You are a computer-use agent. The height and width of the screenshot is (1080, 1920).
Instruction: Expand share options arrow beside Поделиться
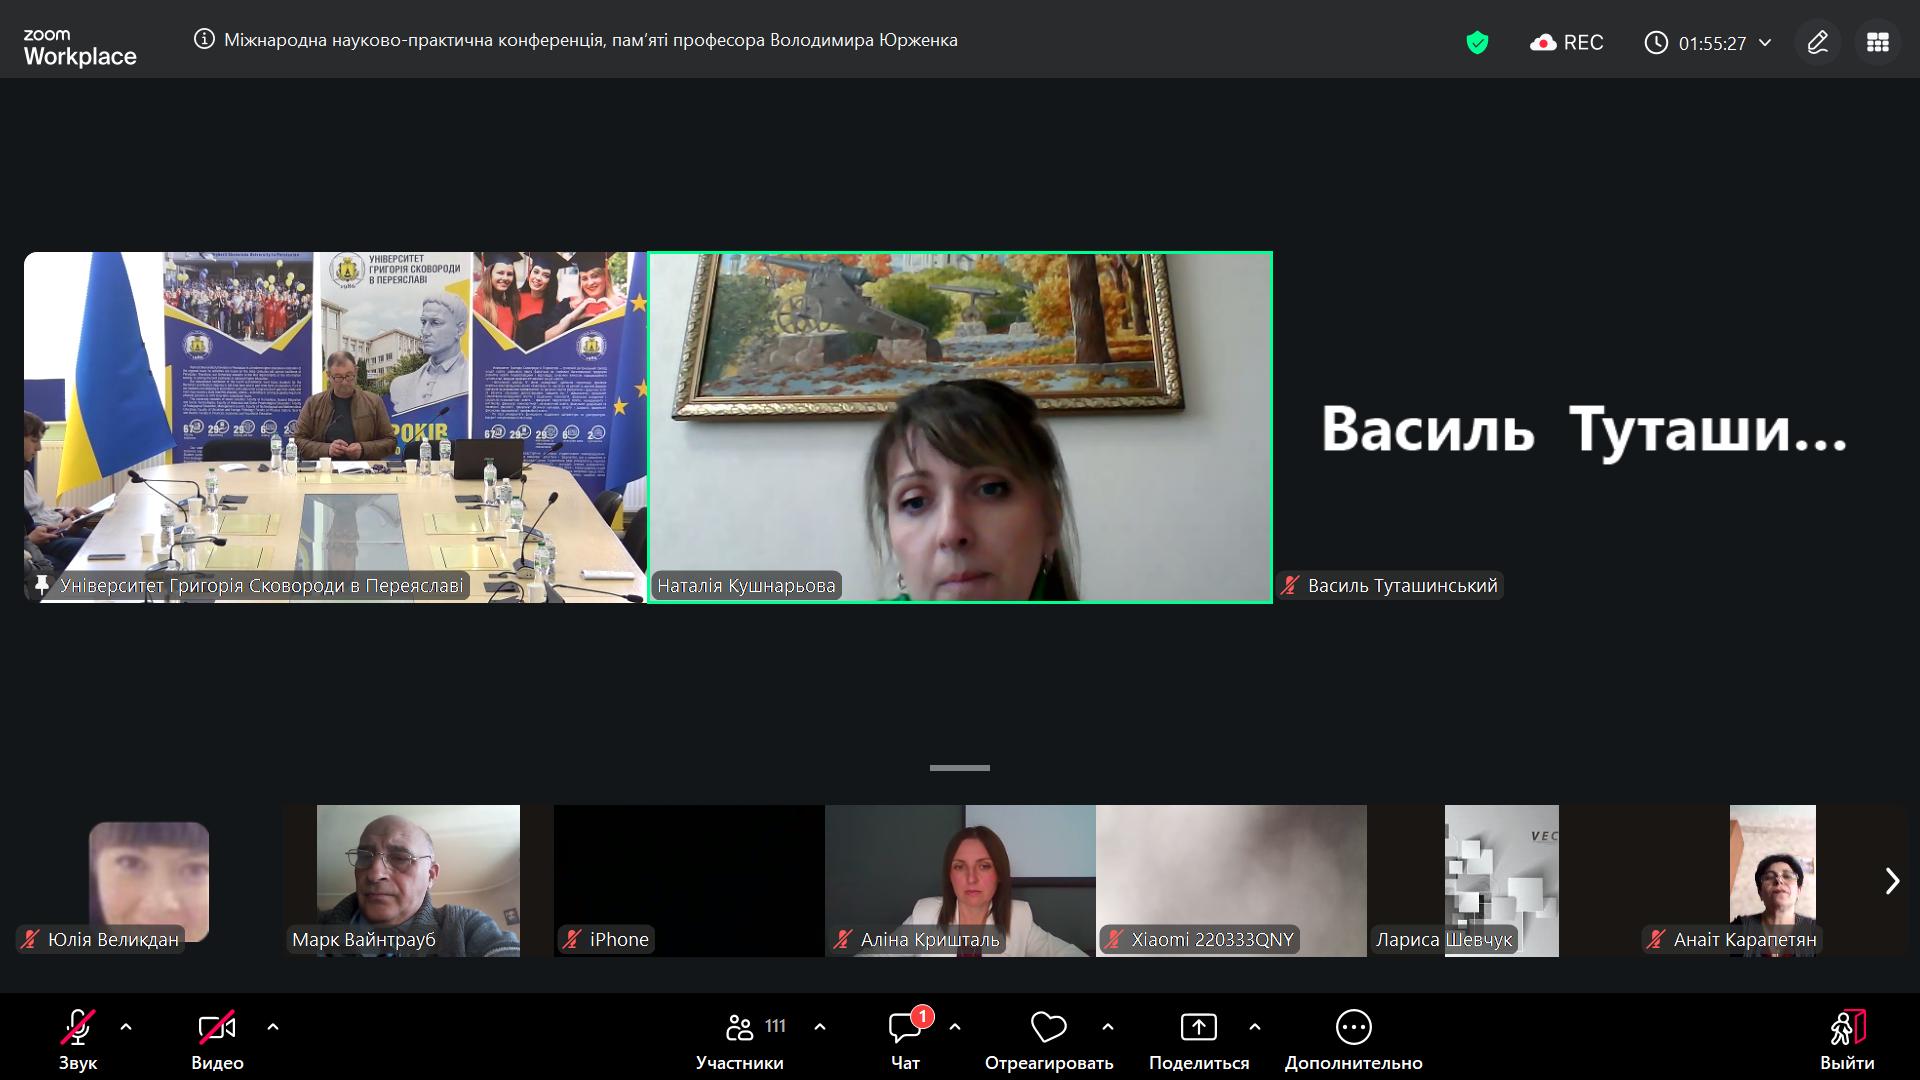[1255, 1027]
